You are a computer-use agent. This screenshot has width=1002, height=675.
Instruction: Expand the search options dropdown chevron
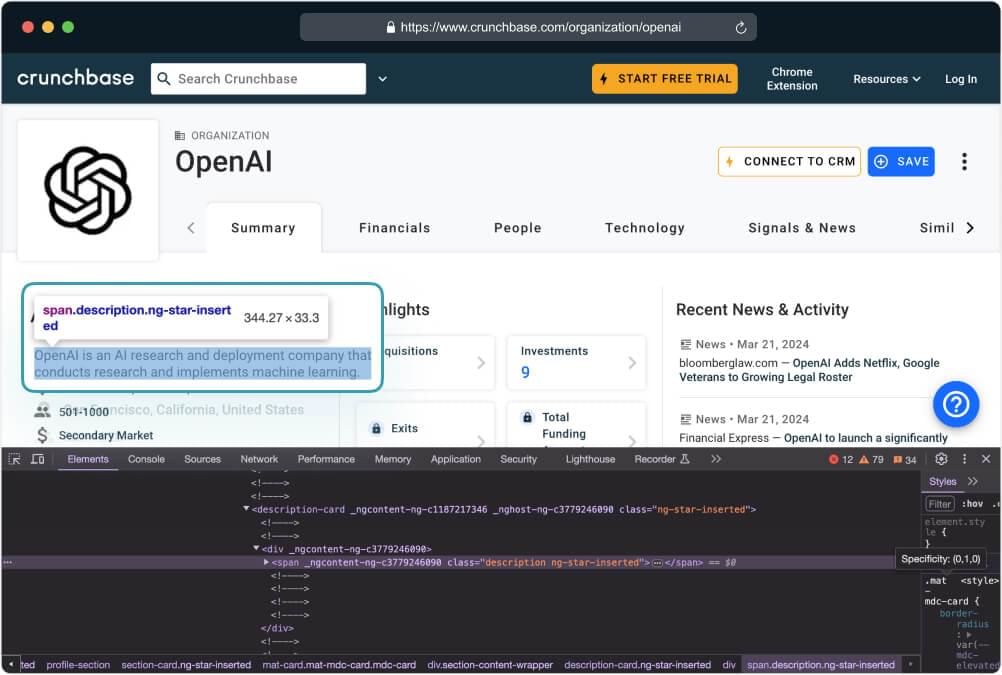coord(382,79)
